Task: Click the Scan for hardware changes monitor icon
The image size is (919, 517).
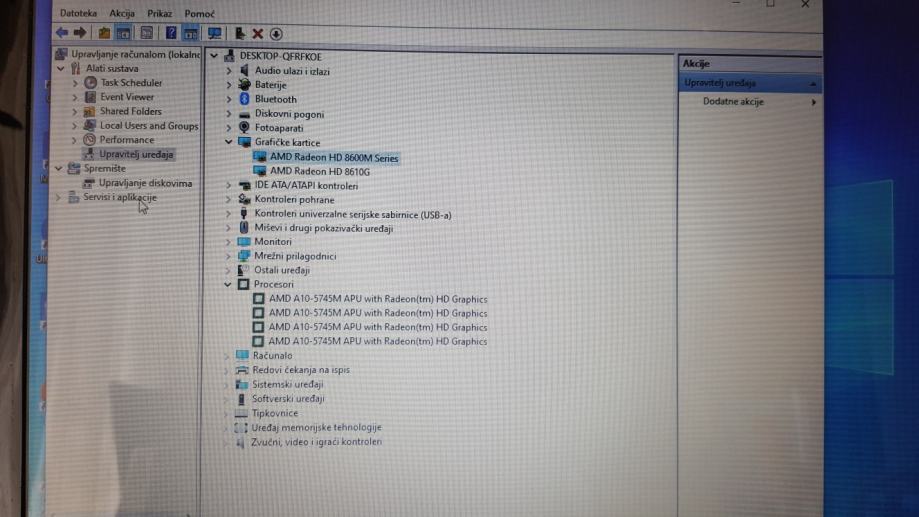Action: (215, 33)
